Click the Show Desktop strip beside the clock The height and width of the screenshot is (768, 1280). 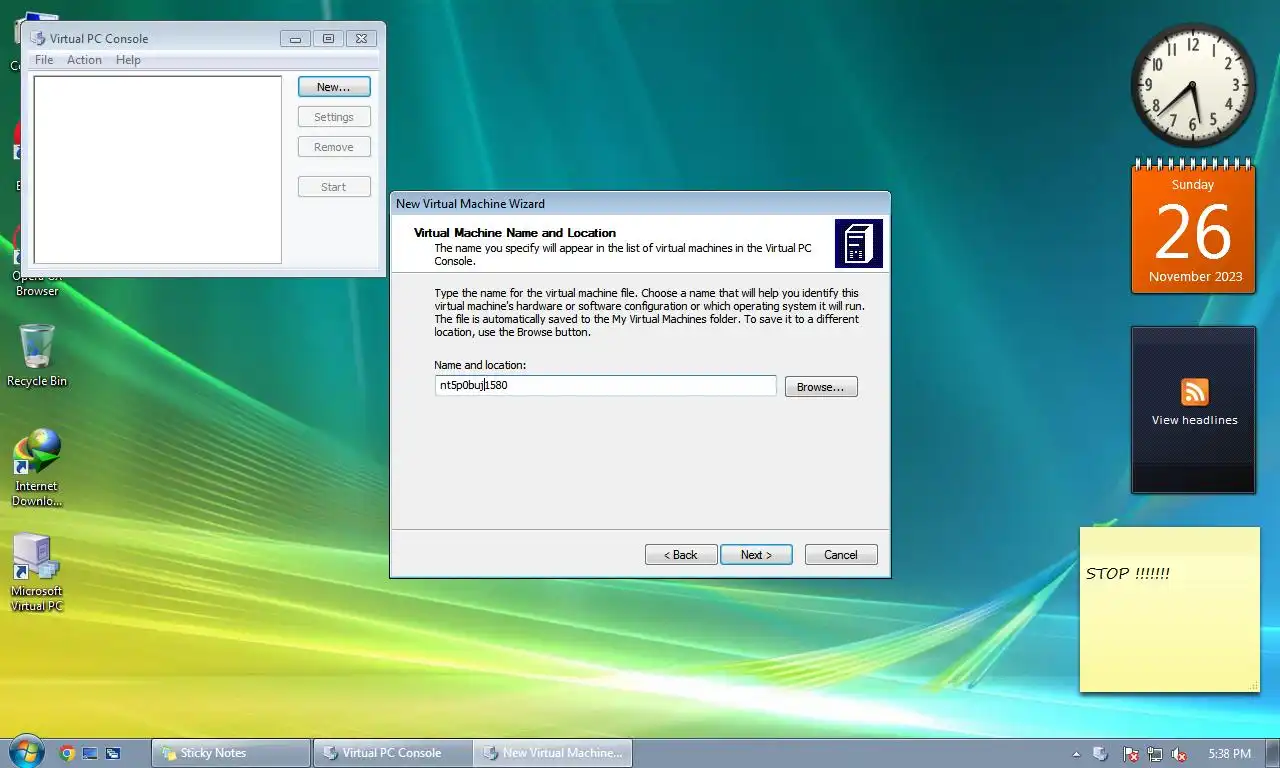1273,754
